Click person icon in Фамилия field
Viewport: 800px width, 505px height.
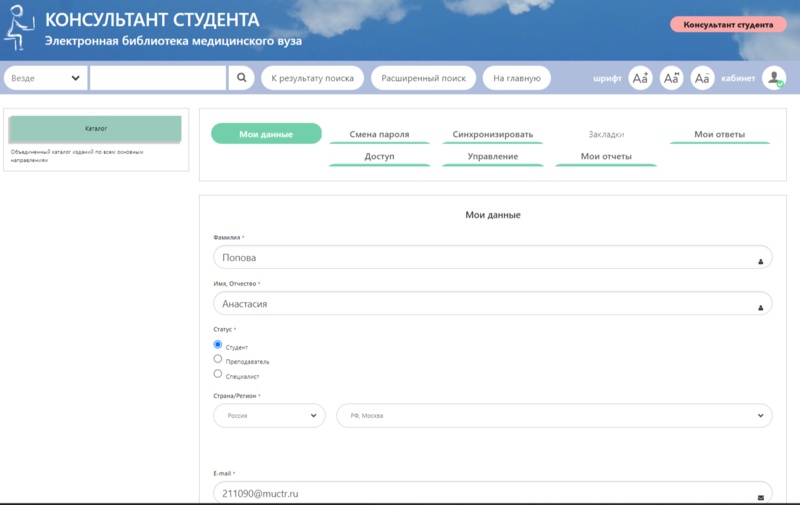760,260
